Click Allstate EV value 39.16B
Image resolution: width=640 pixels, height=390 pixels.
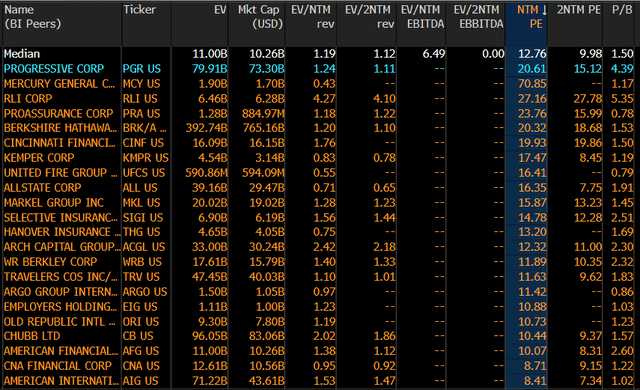coord(210,188)
